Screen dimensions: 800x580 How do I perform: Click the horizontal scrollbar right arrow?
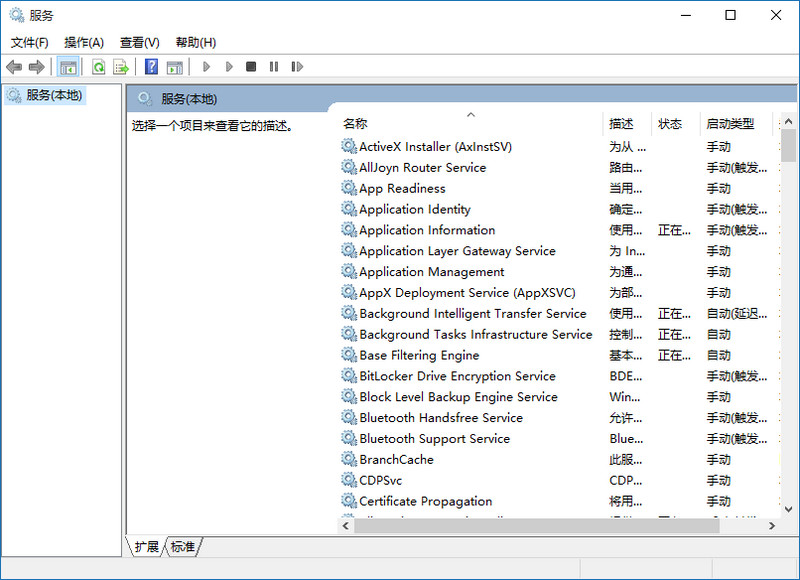point(772,524)
